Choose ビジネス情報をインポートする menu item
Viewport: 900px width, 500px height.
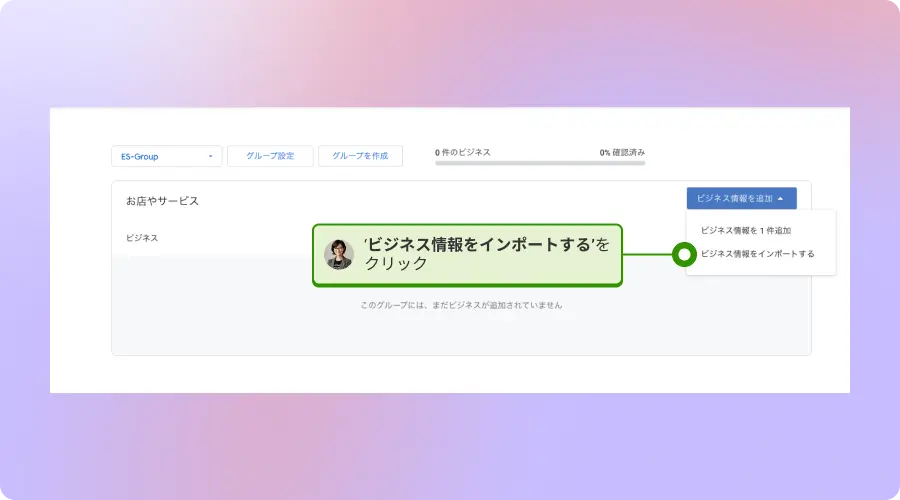[757, 254]
